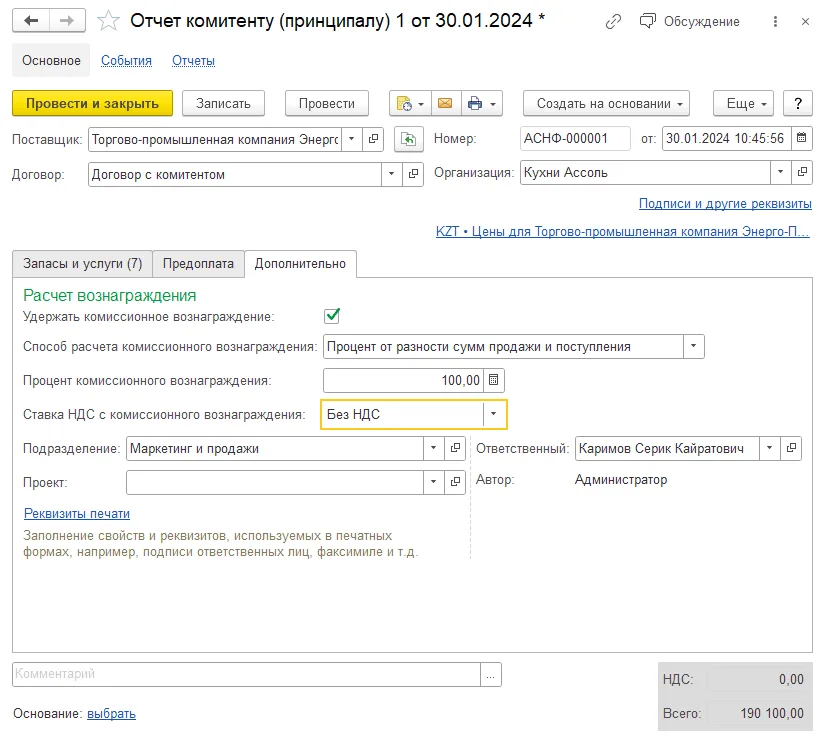Expand Ставка НДС dropdown arrow
This screenshot has width=822, height=737.
click(493, 414)
